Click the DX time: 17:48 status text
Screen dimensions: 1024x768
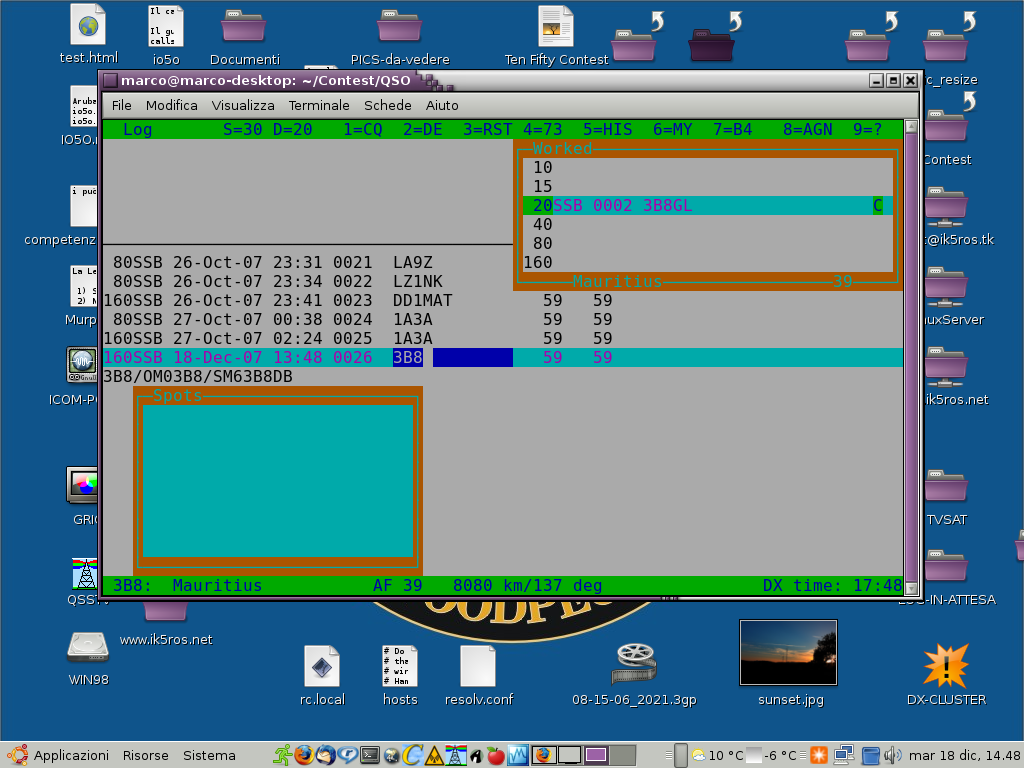coord(833,585)
